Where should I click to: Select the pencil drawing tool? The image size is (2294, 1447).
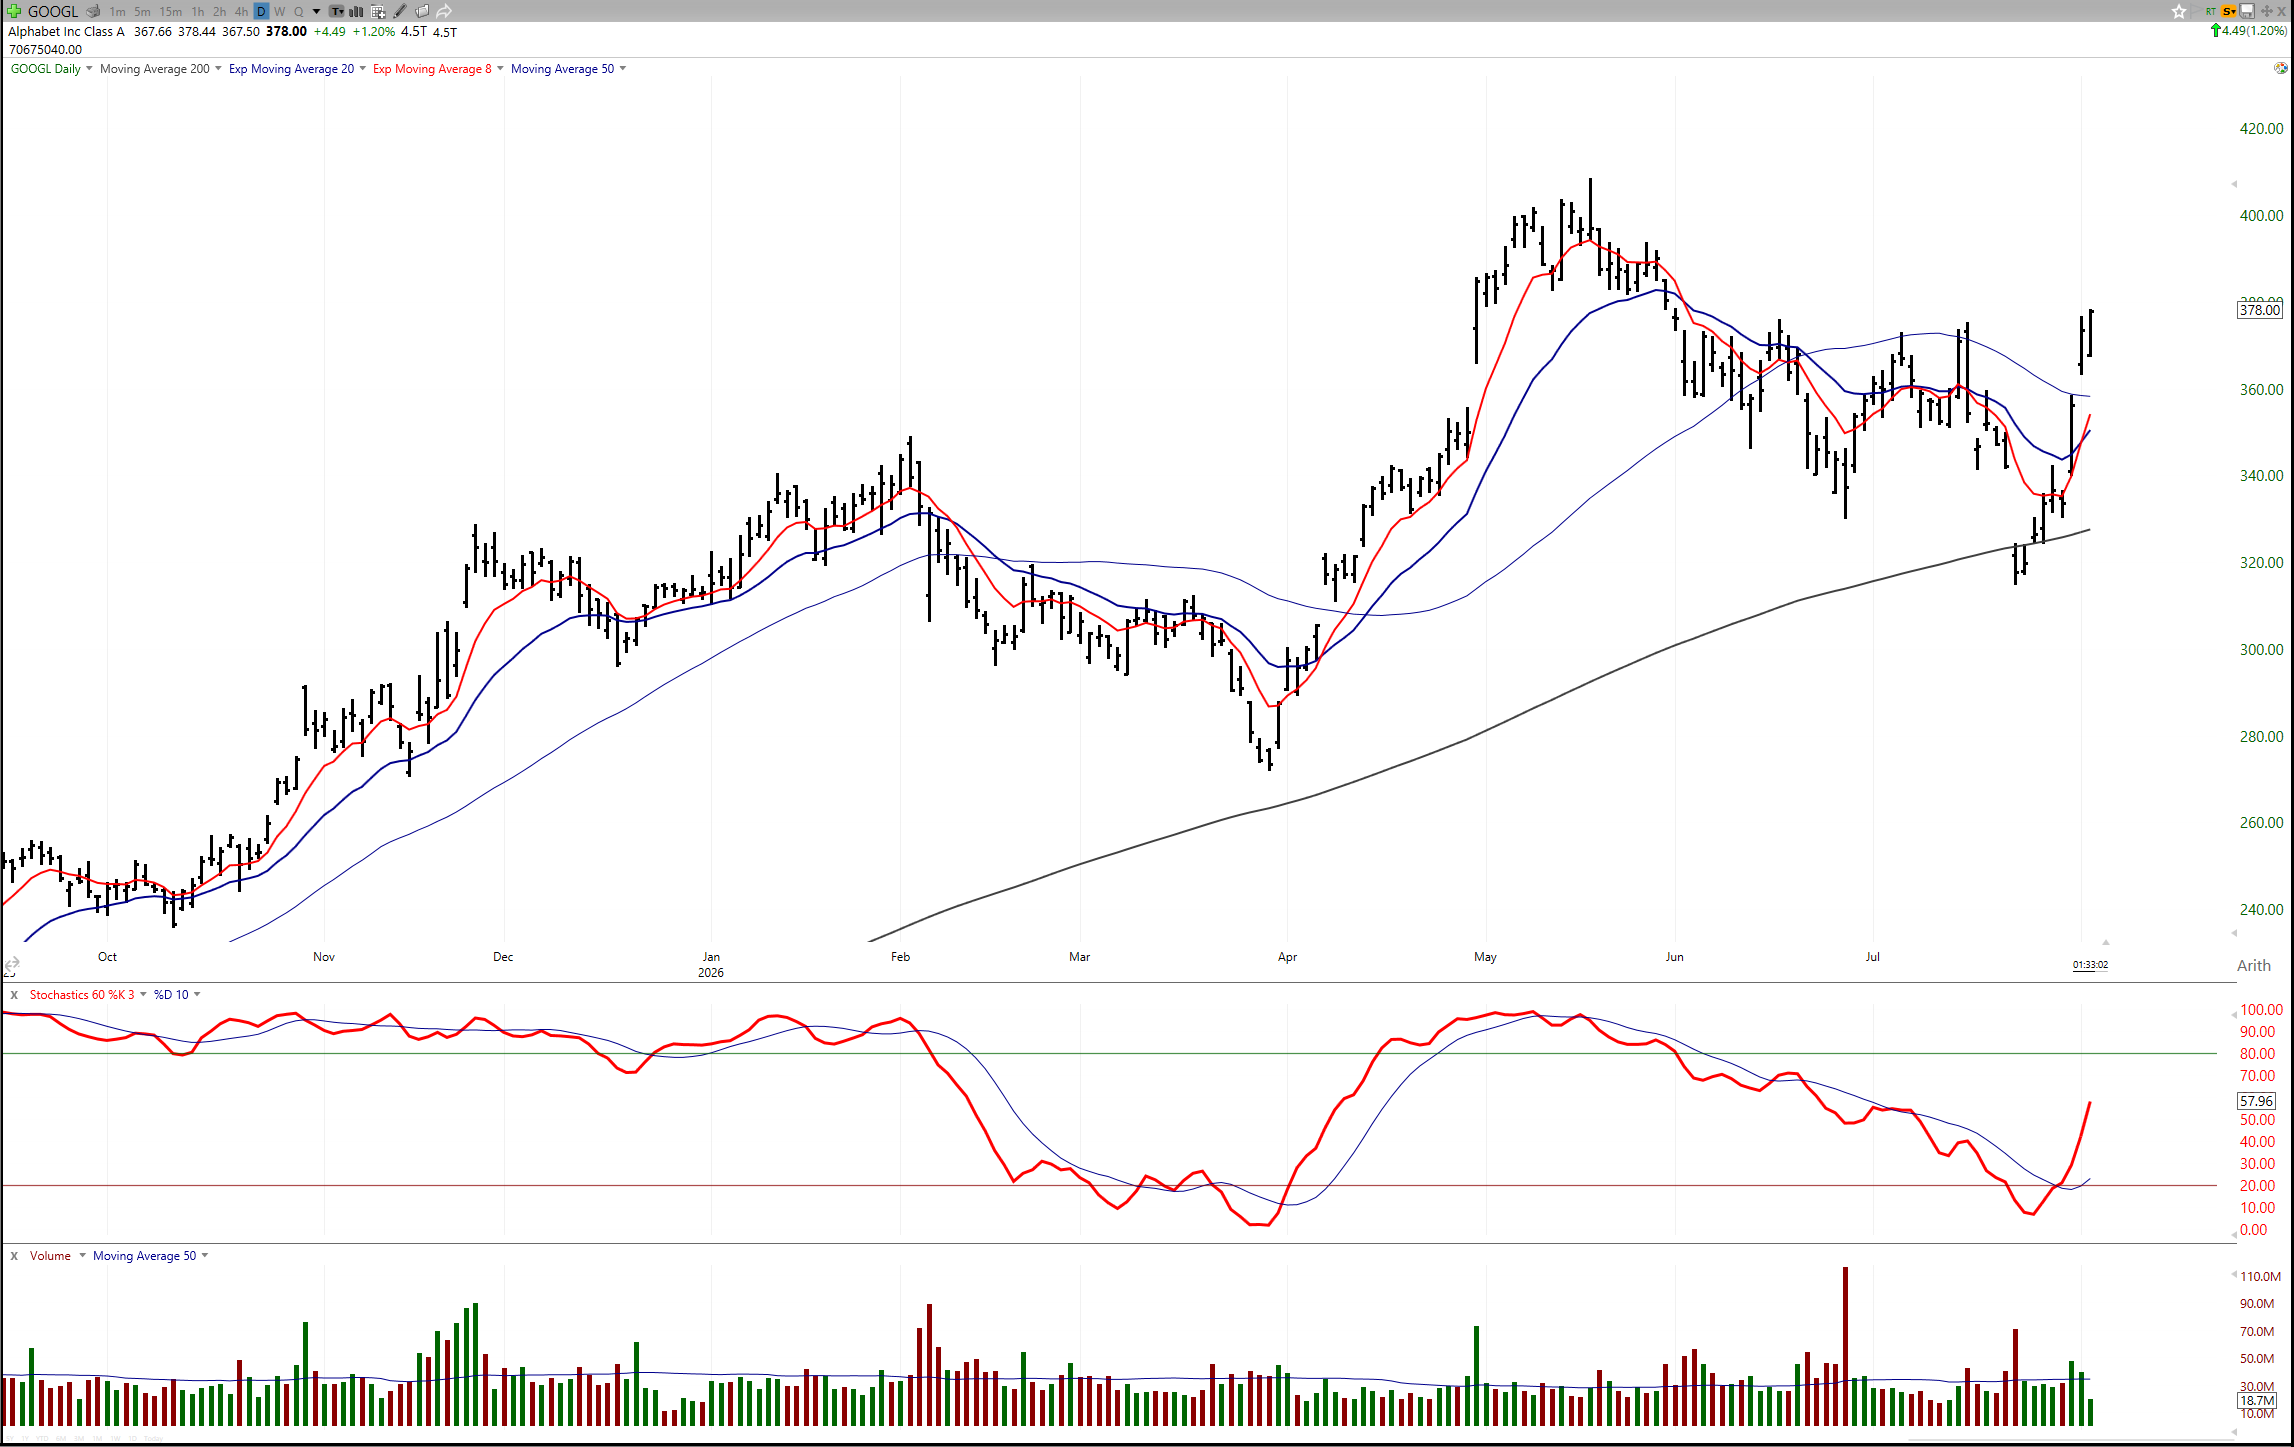tap(400, 12)
